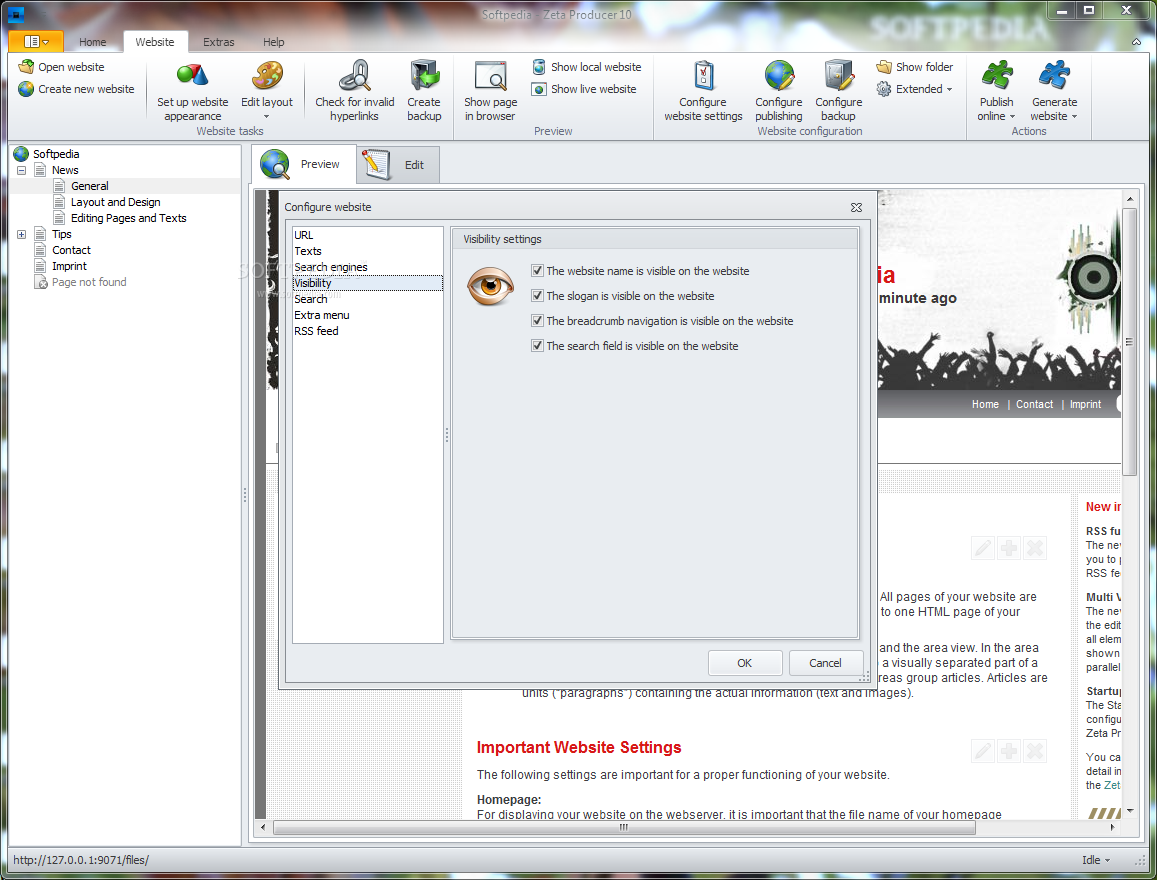Collapse the ribbon with chevron
The height and width of the screenshot is (880, 1157).
(x=1136, y=42)
